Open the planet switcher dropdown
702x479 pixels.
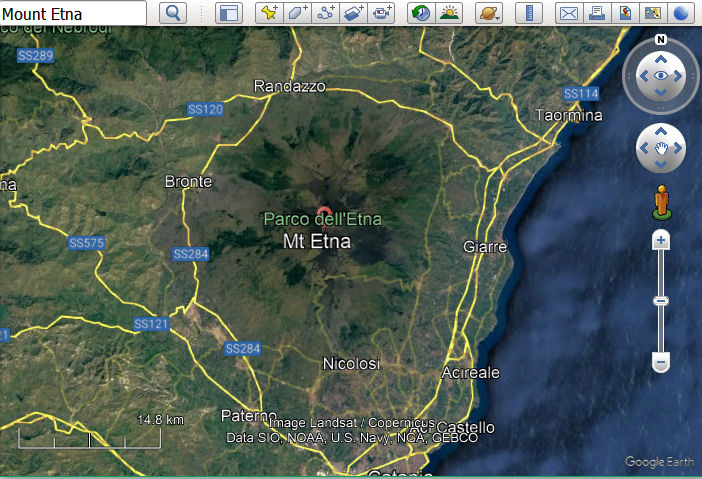[x=488, y=13]
